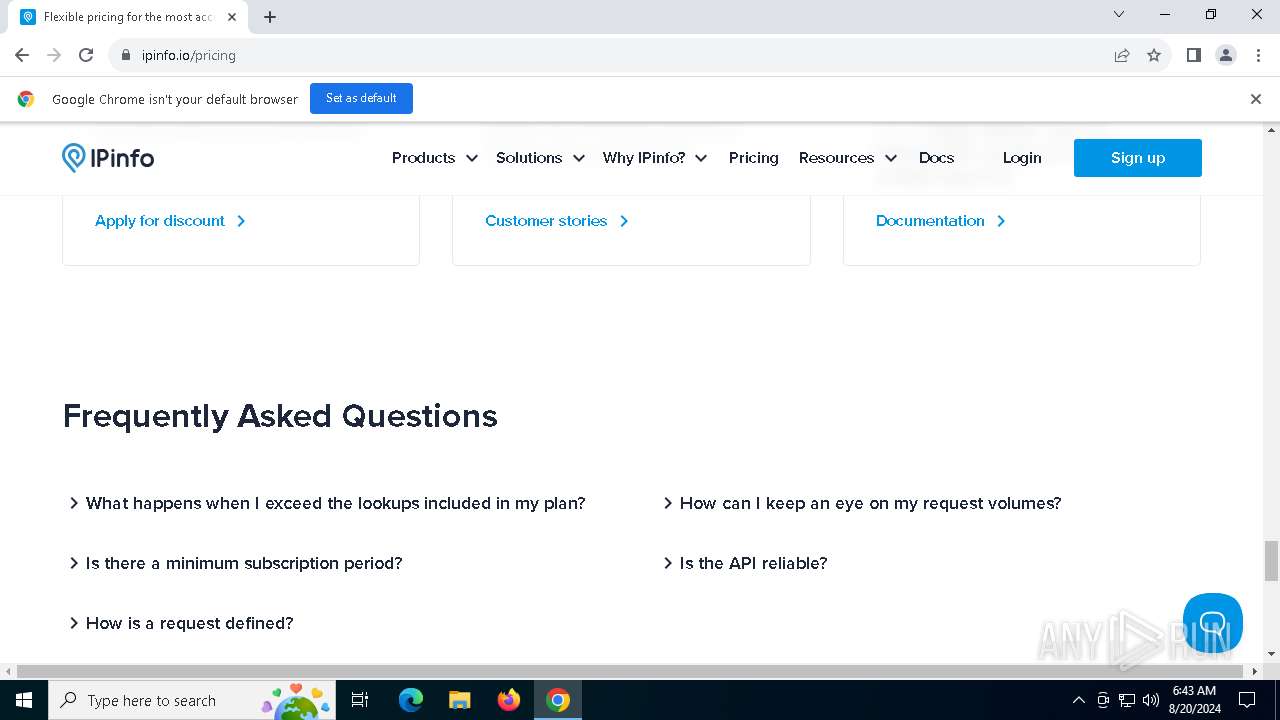Viewport: 1280px width, 720px height.
Task: Expand 'How is a request defined?'
Action: [x=181, y=623]
